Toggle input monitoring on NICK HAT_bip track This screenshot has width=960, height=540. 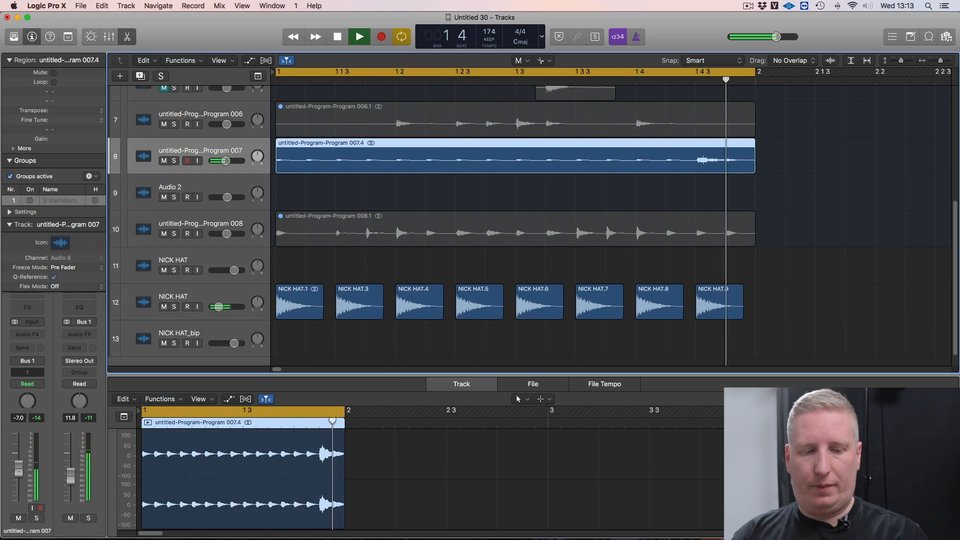click(x=197, y=343)
